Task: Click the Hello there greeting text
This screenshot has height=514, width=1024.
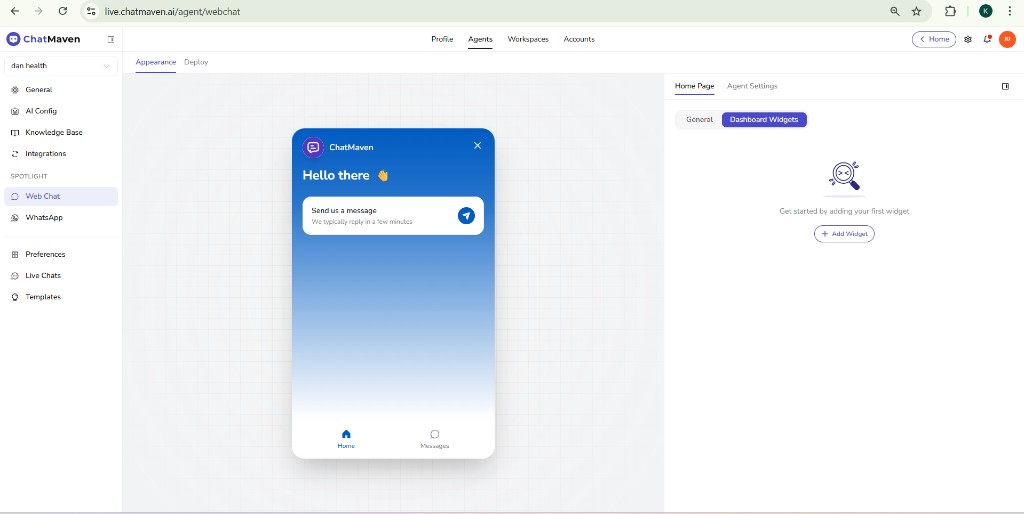Action: pos(336,176)
